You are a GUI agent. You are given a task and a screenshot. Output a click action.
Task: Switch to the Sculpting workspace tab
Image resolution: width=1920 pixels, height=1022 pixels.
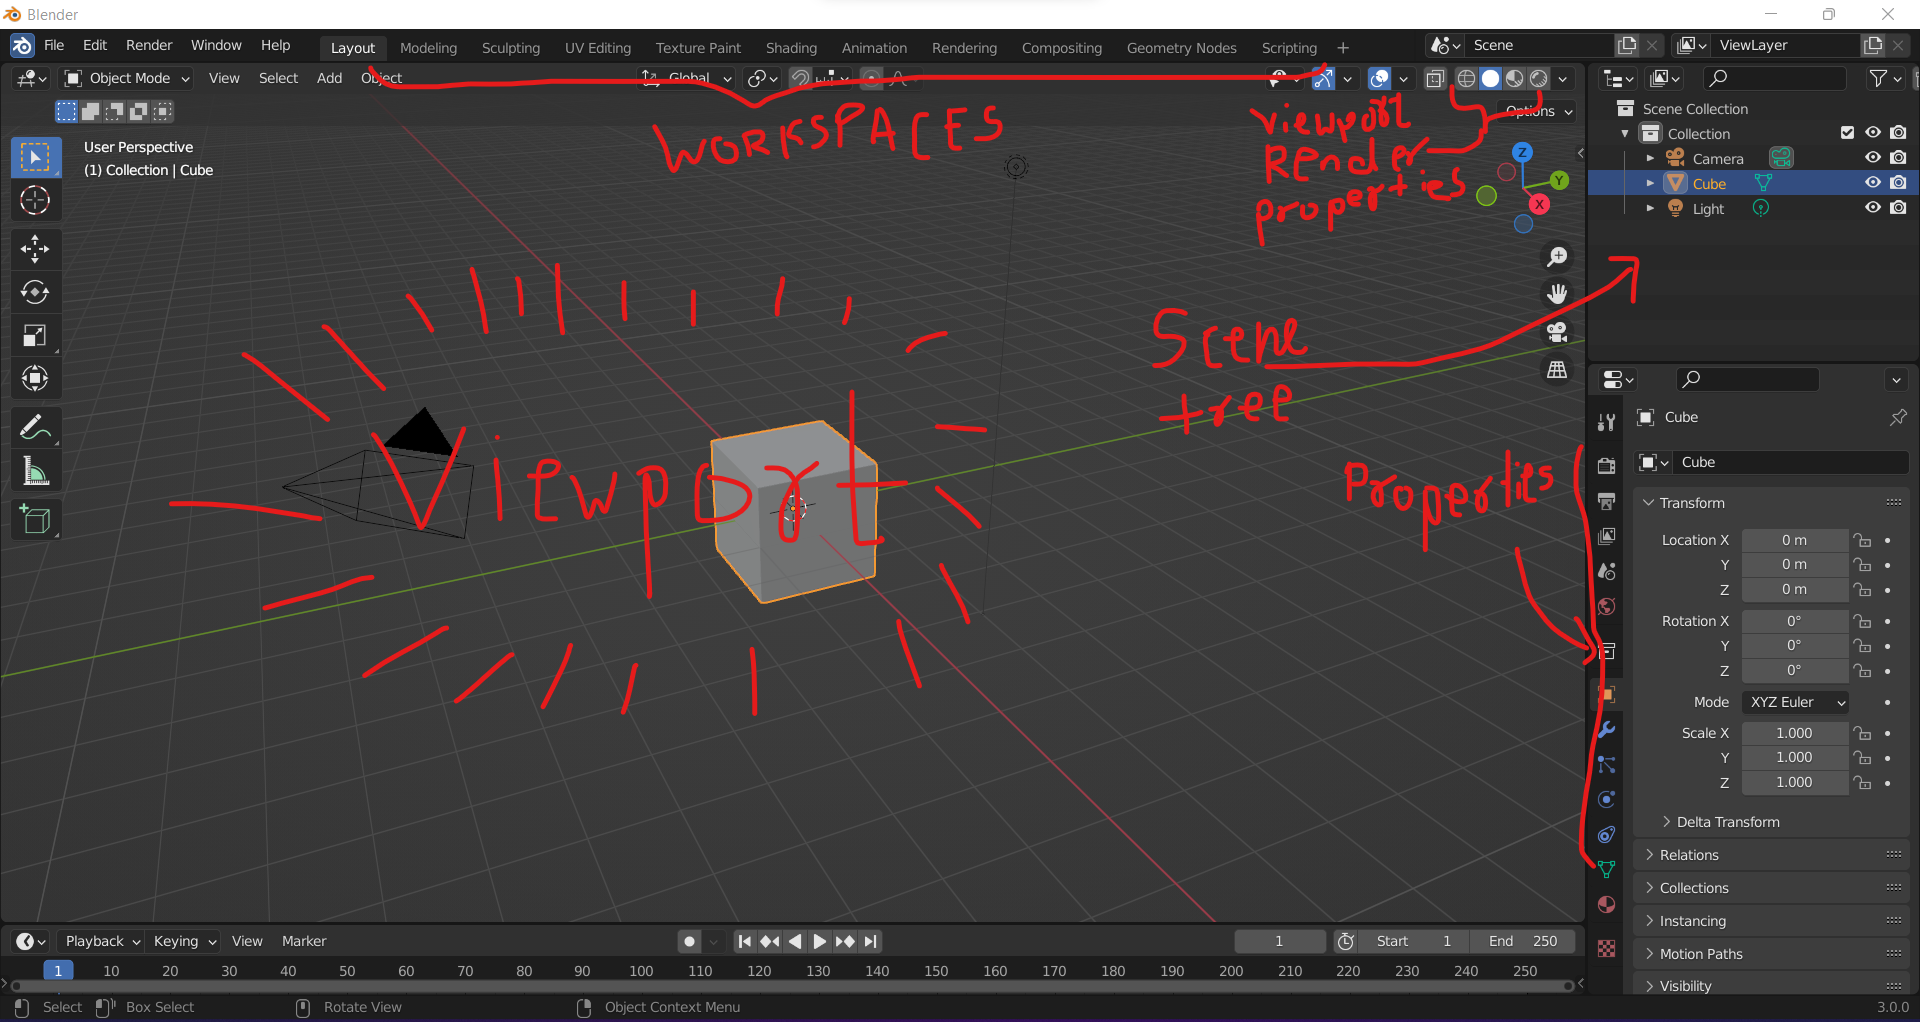click(510, 48)
